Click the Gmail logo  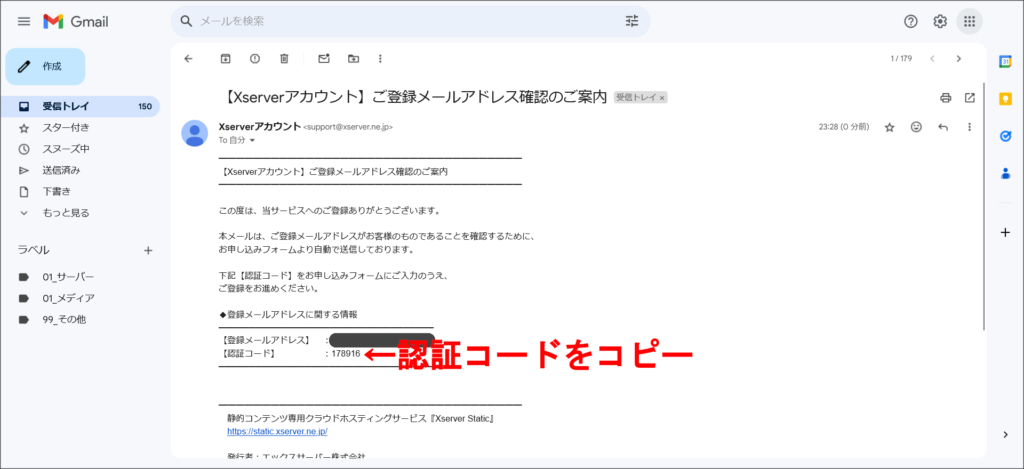coord(76,22)
